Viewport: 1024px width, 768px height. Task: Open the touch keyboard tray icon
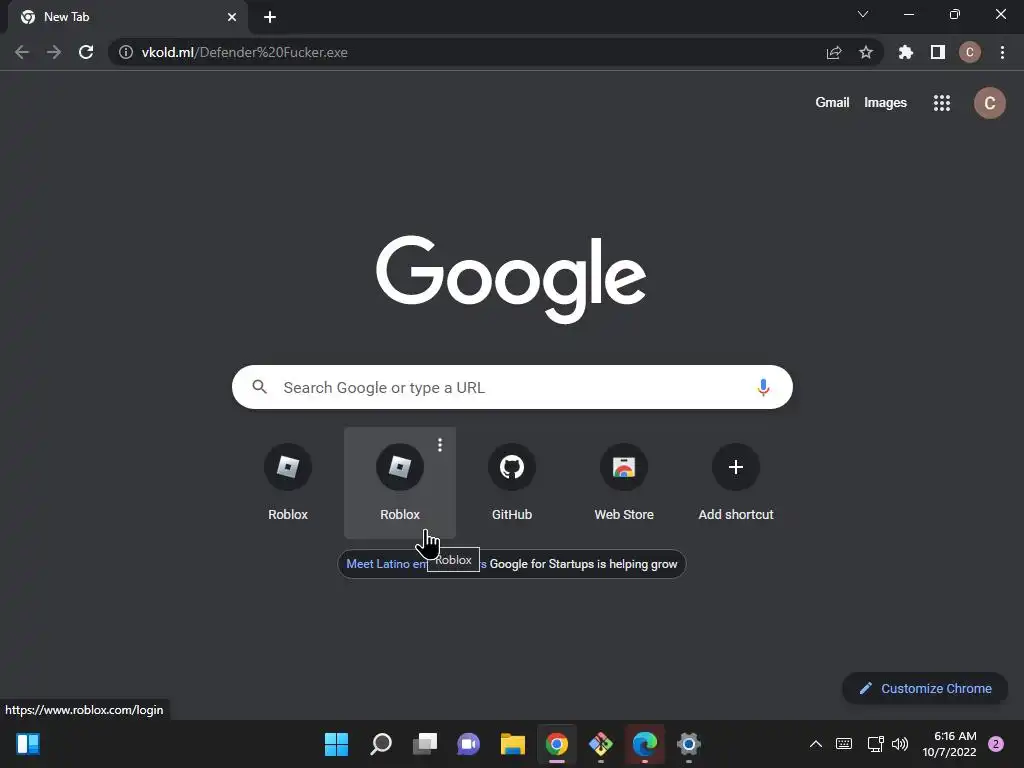click(x=844, y=744)
